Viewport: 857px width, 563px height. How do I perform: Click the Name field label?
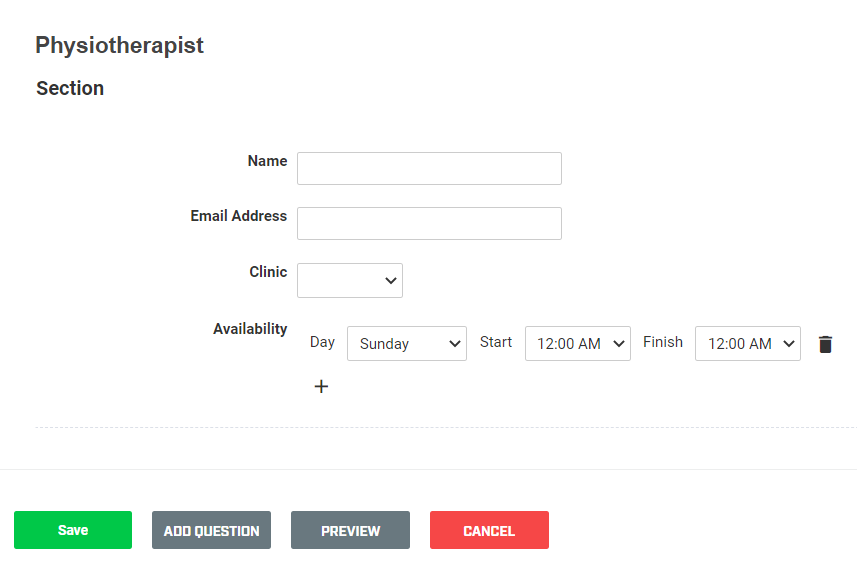(267, 161)
